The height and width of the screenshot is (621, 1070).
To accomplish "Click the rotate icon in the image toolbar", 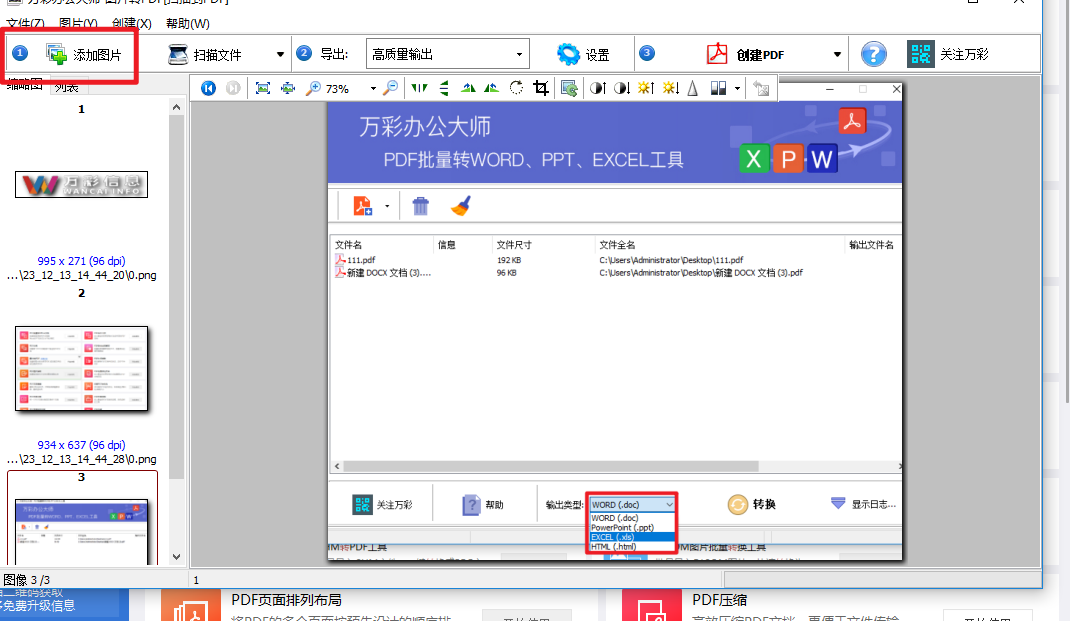I will pos(516,88).
